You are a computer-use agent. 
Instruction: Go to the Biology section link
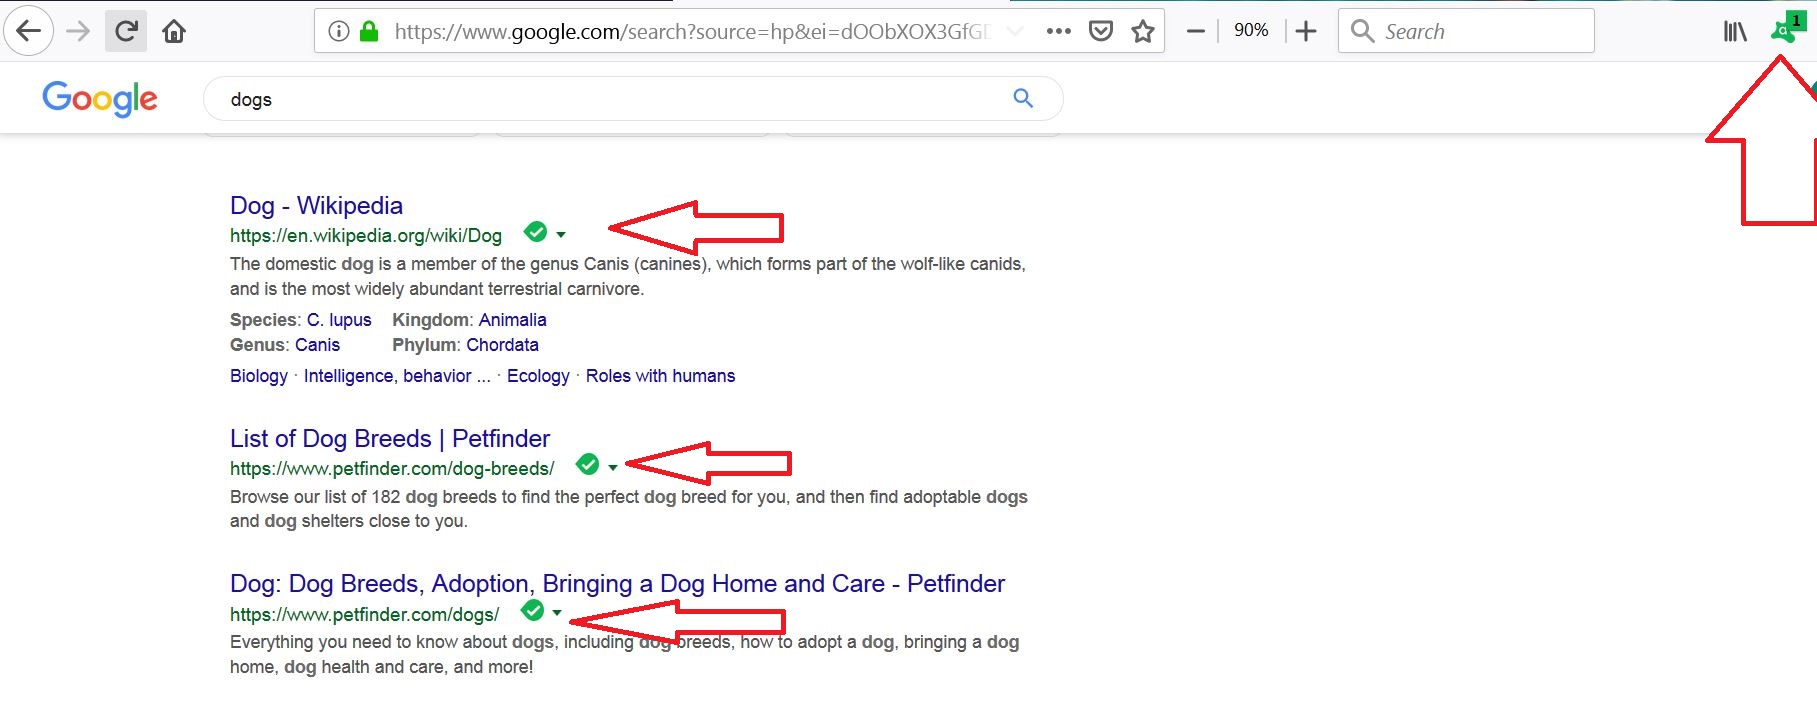(x=259, y=376)
